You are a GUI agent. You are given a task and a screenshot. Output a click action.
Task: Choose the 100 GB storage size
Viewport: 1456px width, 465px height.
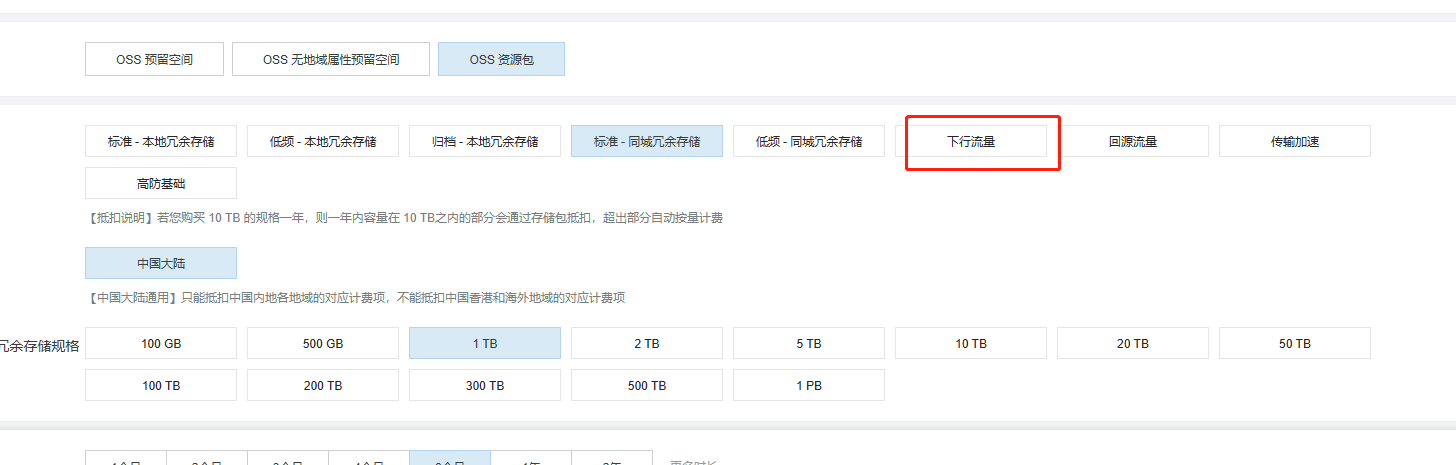(161, 343)
